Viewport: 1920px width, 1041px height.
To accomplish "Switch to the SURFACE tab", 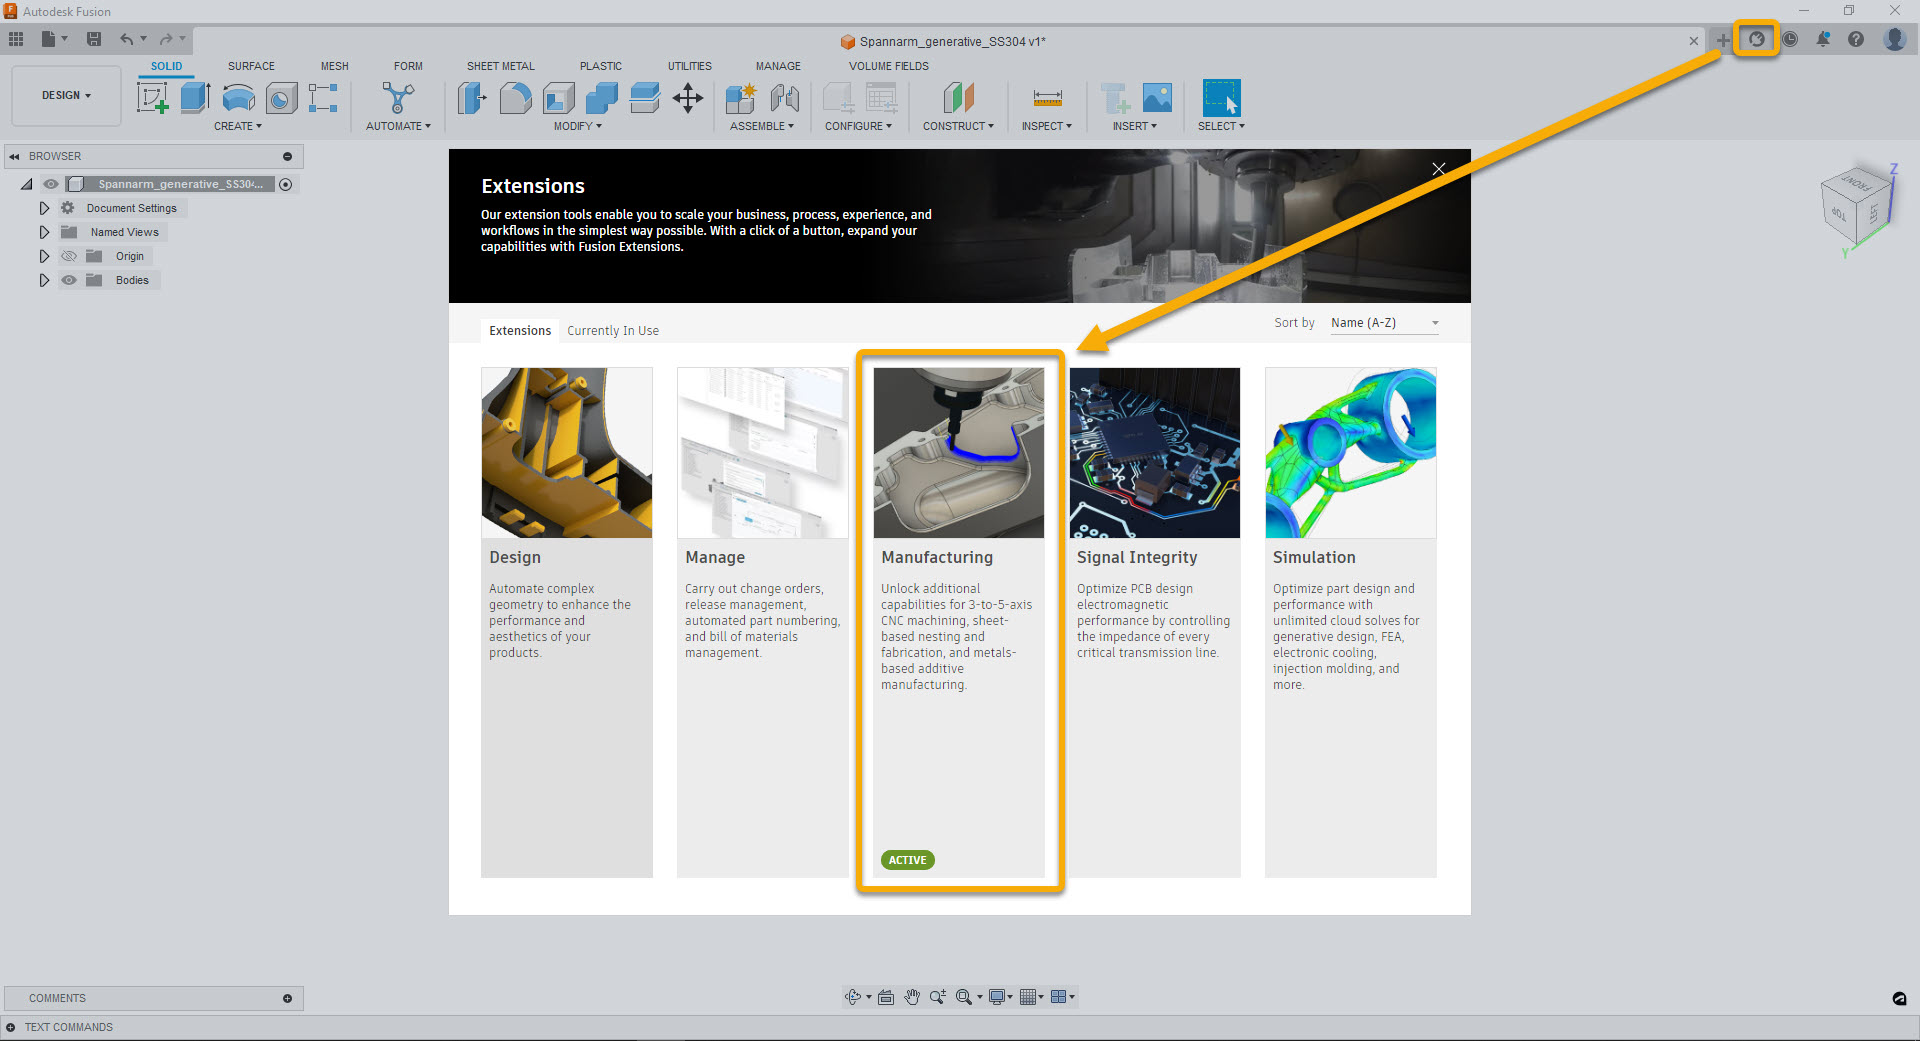I will [x=251, y=66].
